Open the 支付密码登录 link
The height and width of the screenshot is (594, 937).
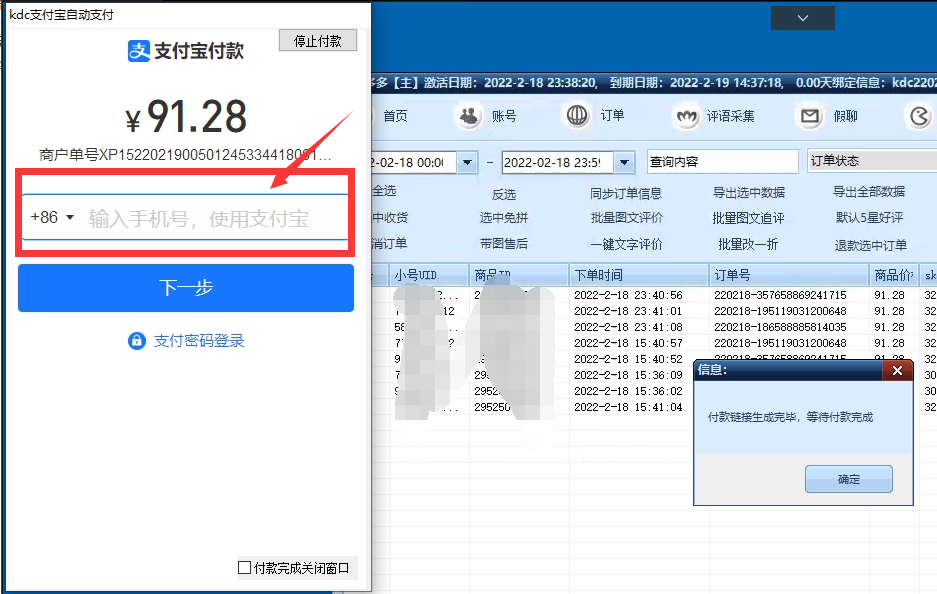coord(199,341)
